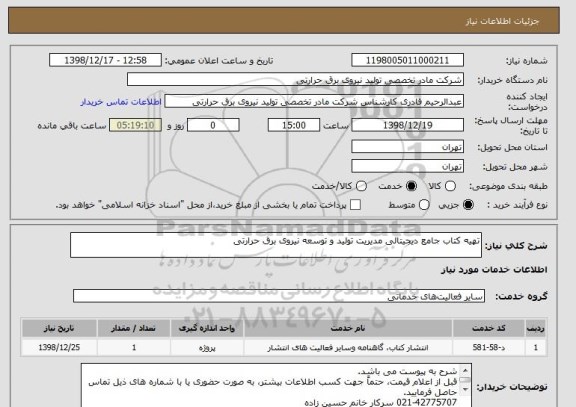This screenshot has height=407, width=576.
Task: Click the days remaining field showing 0
Action: [x=213, y=125]
